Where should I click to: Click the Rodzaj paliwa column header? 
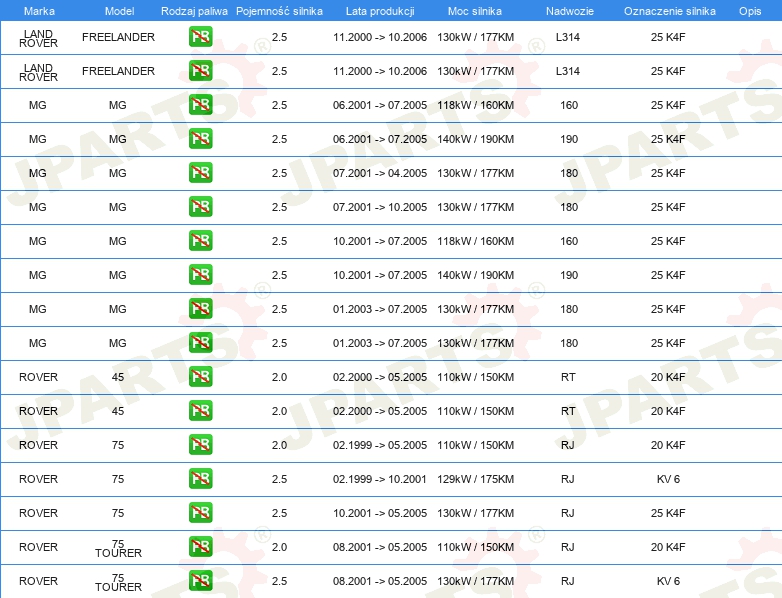click(x=194, y=11)
